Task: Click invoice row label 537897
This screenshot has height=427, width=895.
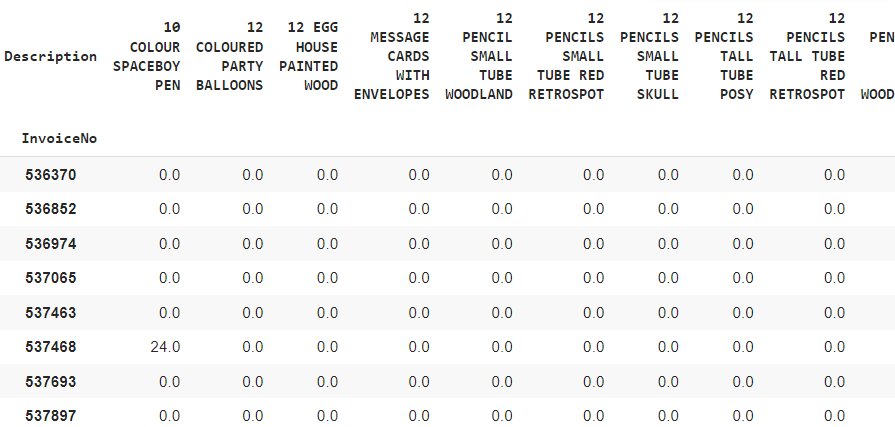Action: pos(51,415)
